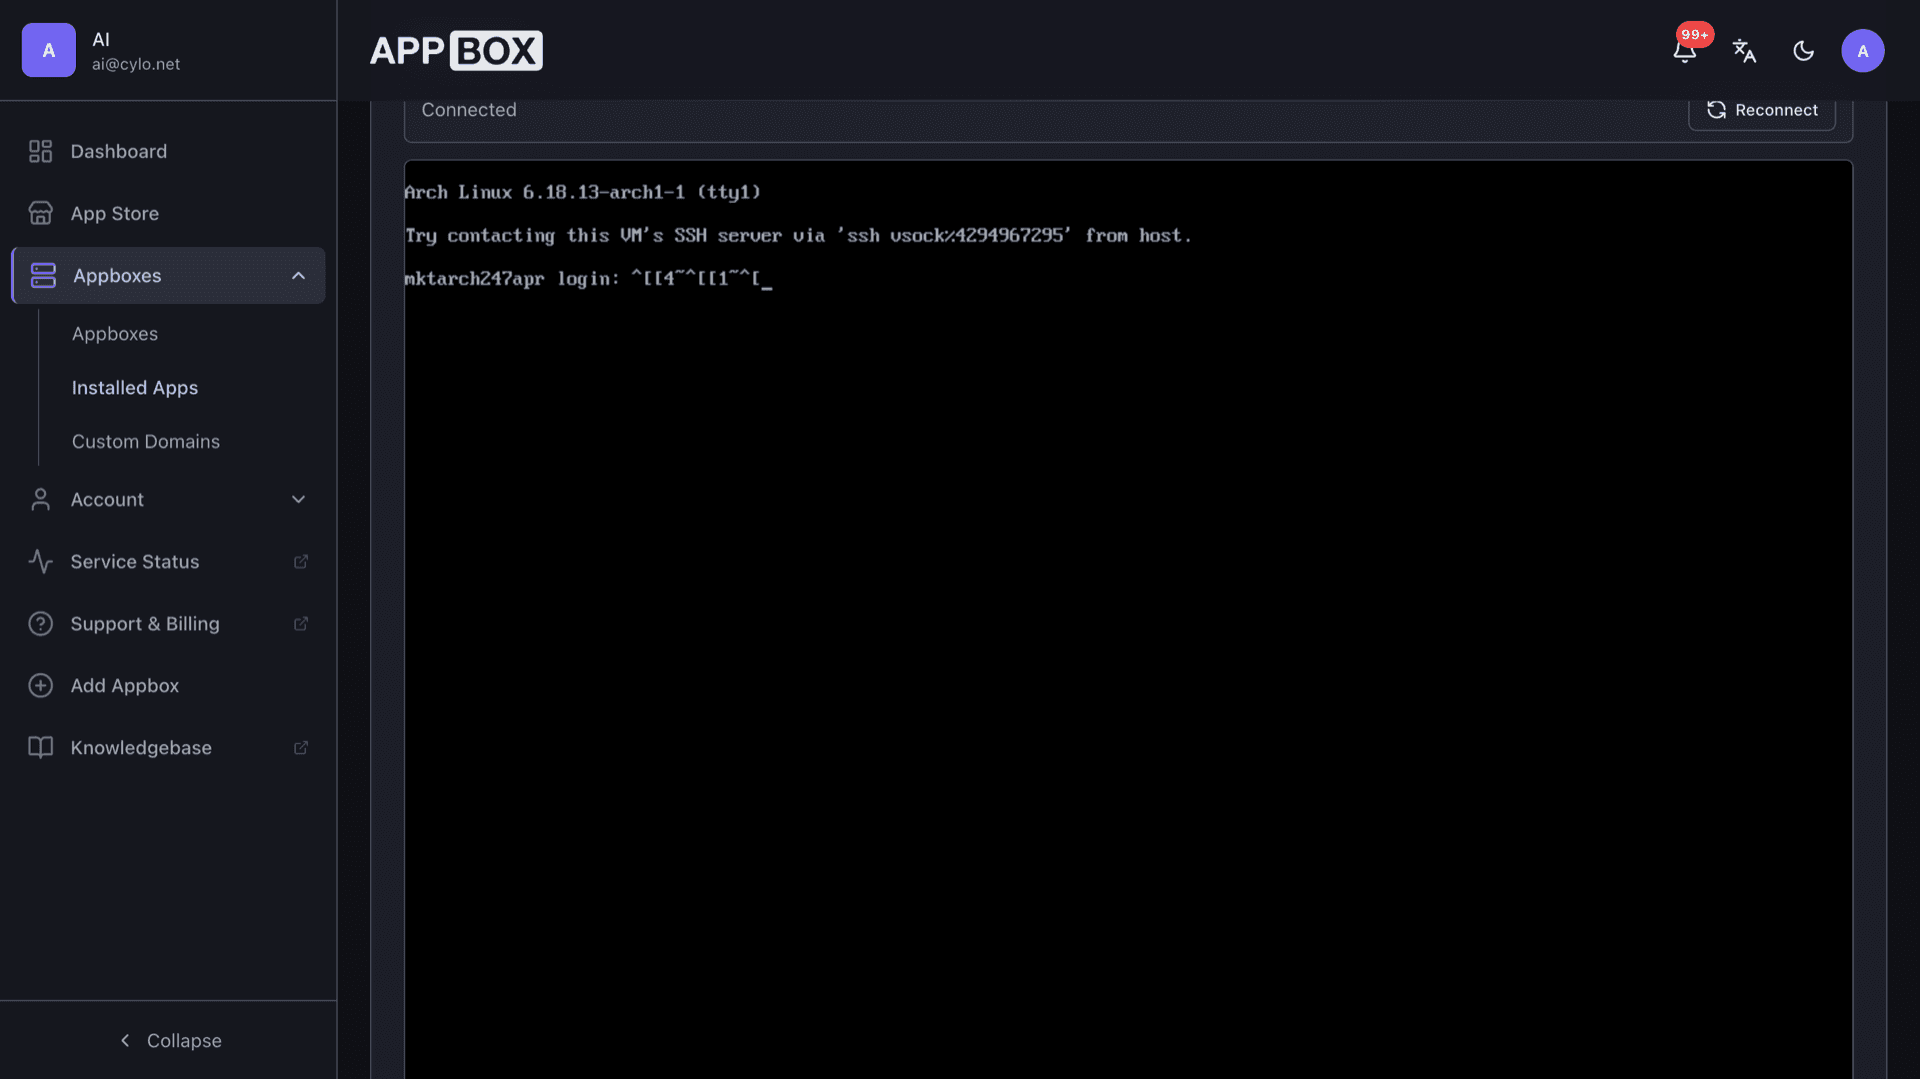Viewport: 1920px width, 1079px height.
Task: Click external link icon beside Service Status
Action: pyautogui.click(x=300, y=561)
